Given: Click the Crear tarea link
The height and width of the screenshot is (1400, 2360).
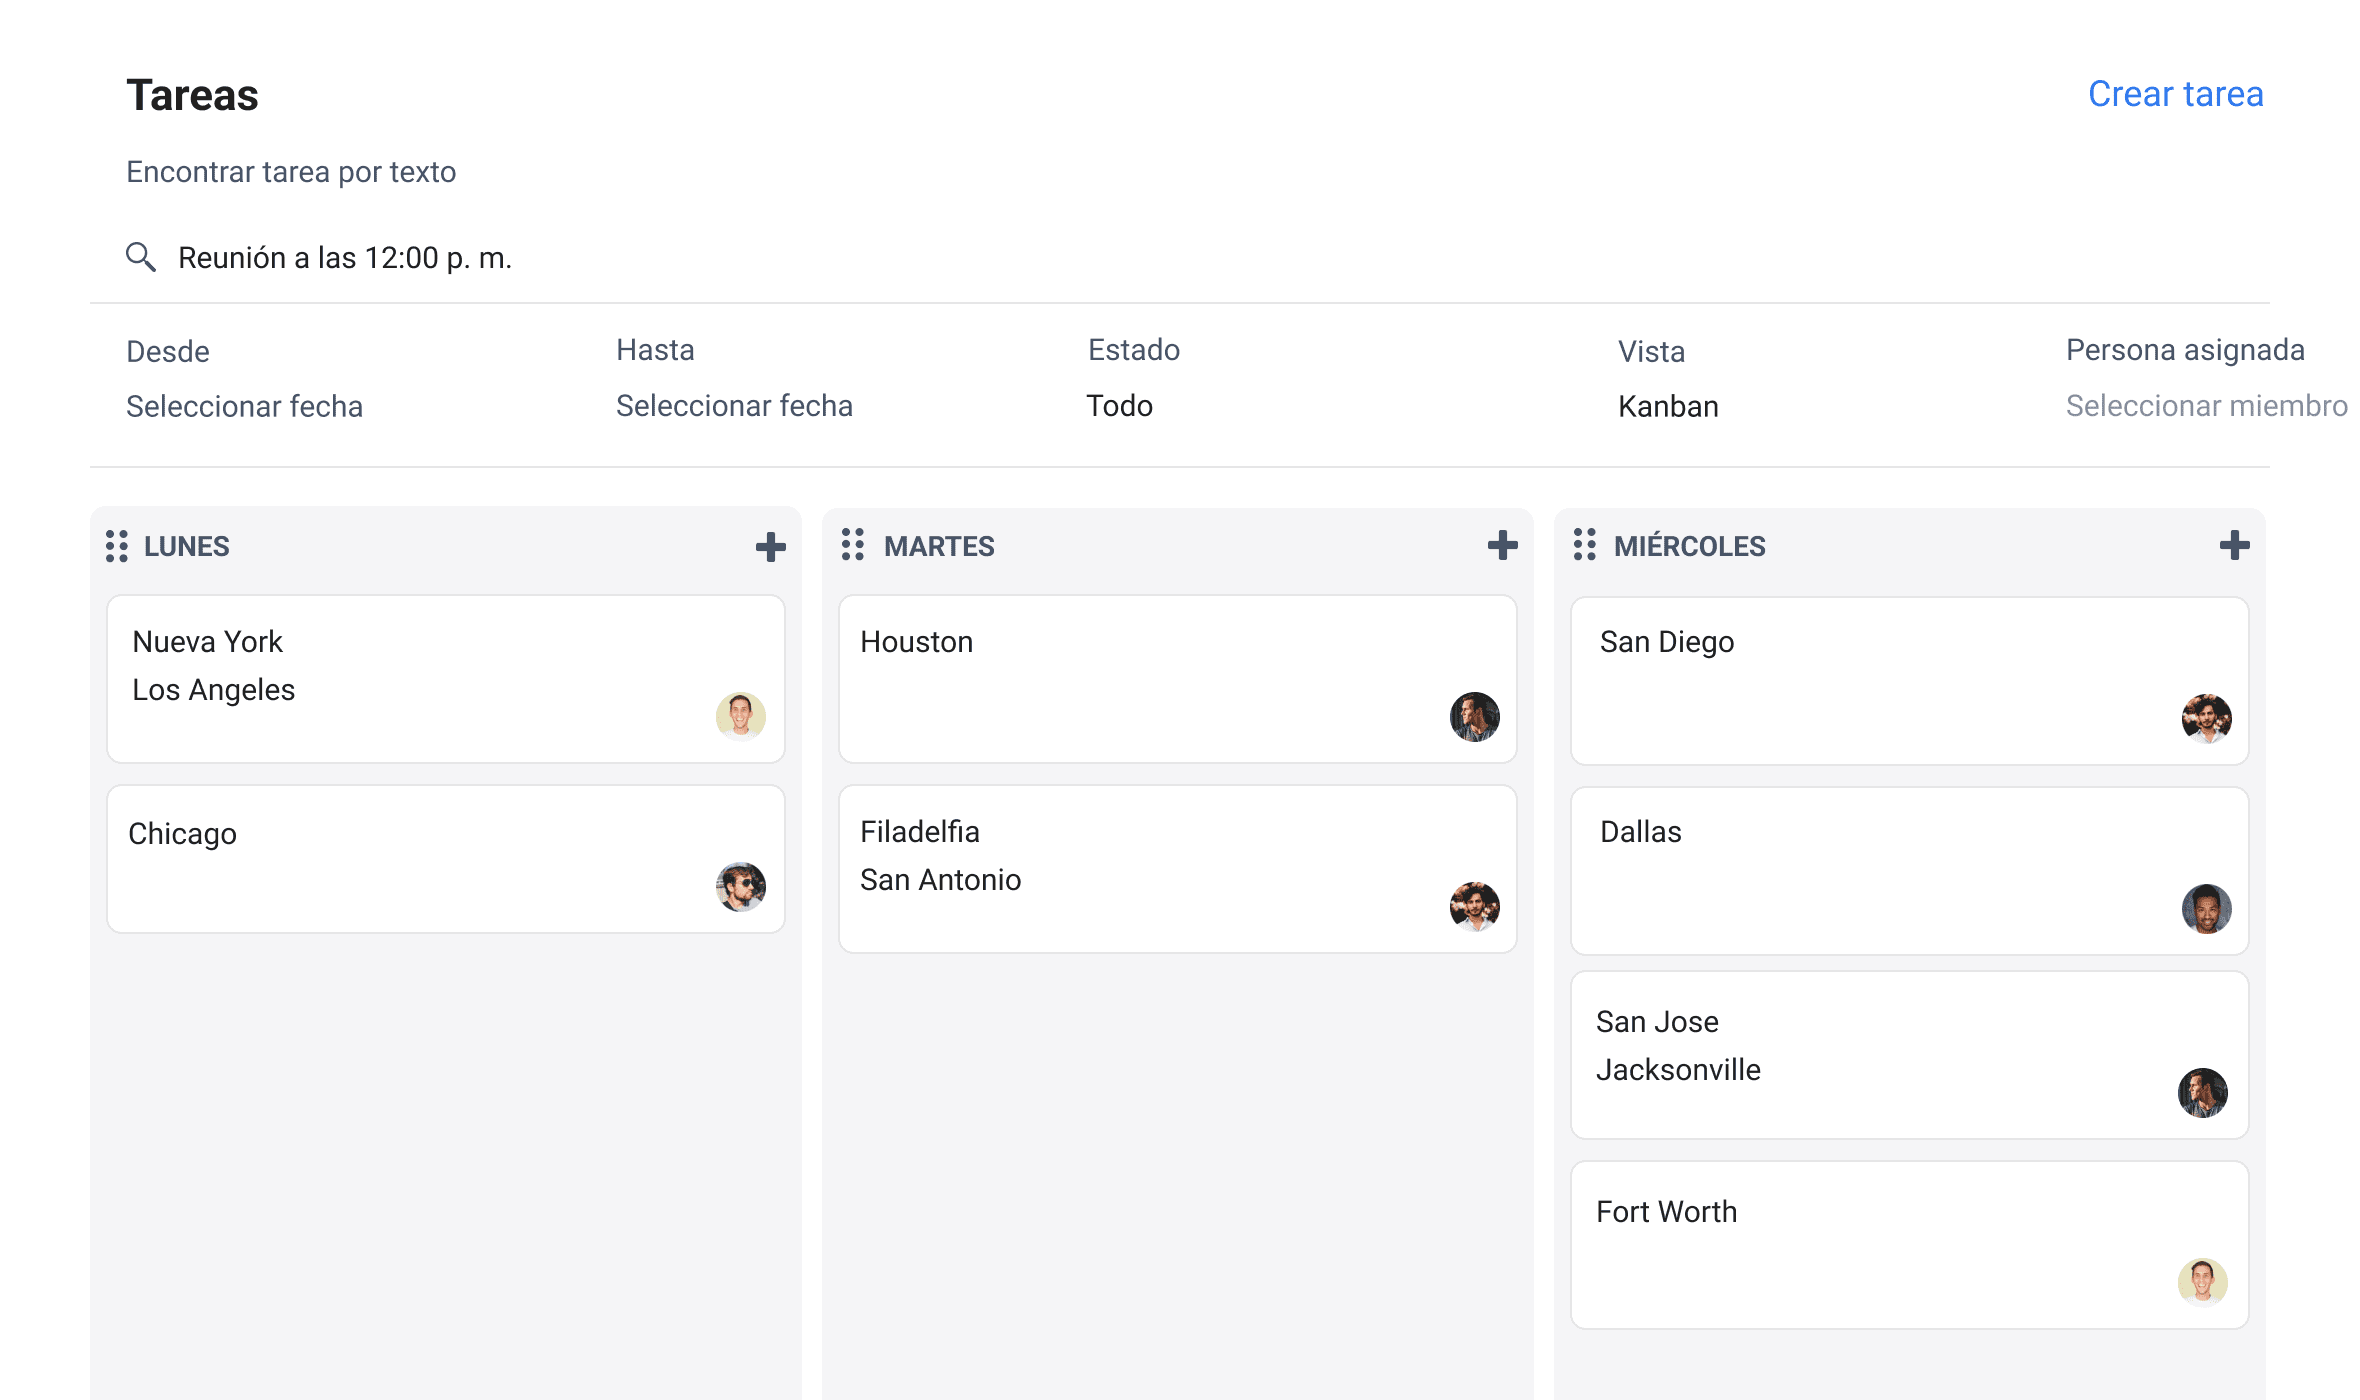Looking at the screenshot, I should (x=2176, y=93).
